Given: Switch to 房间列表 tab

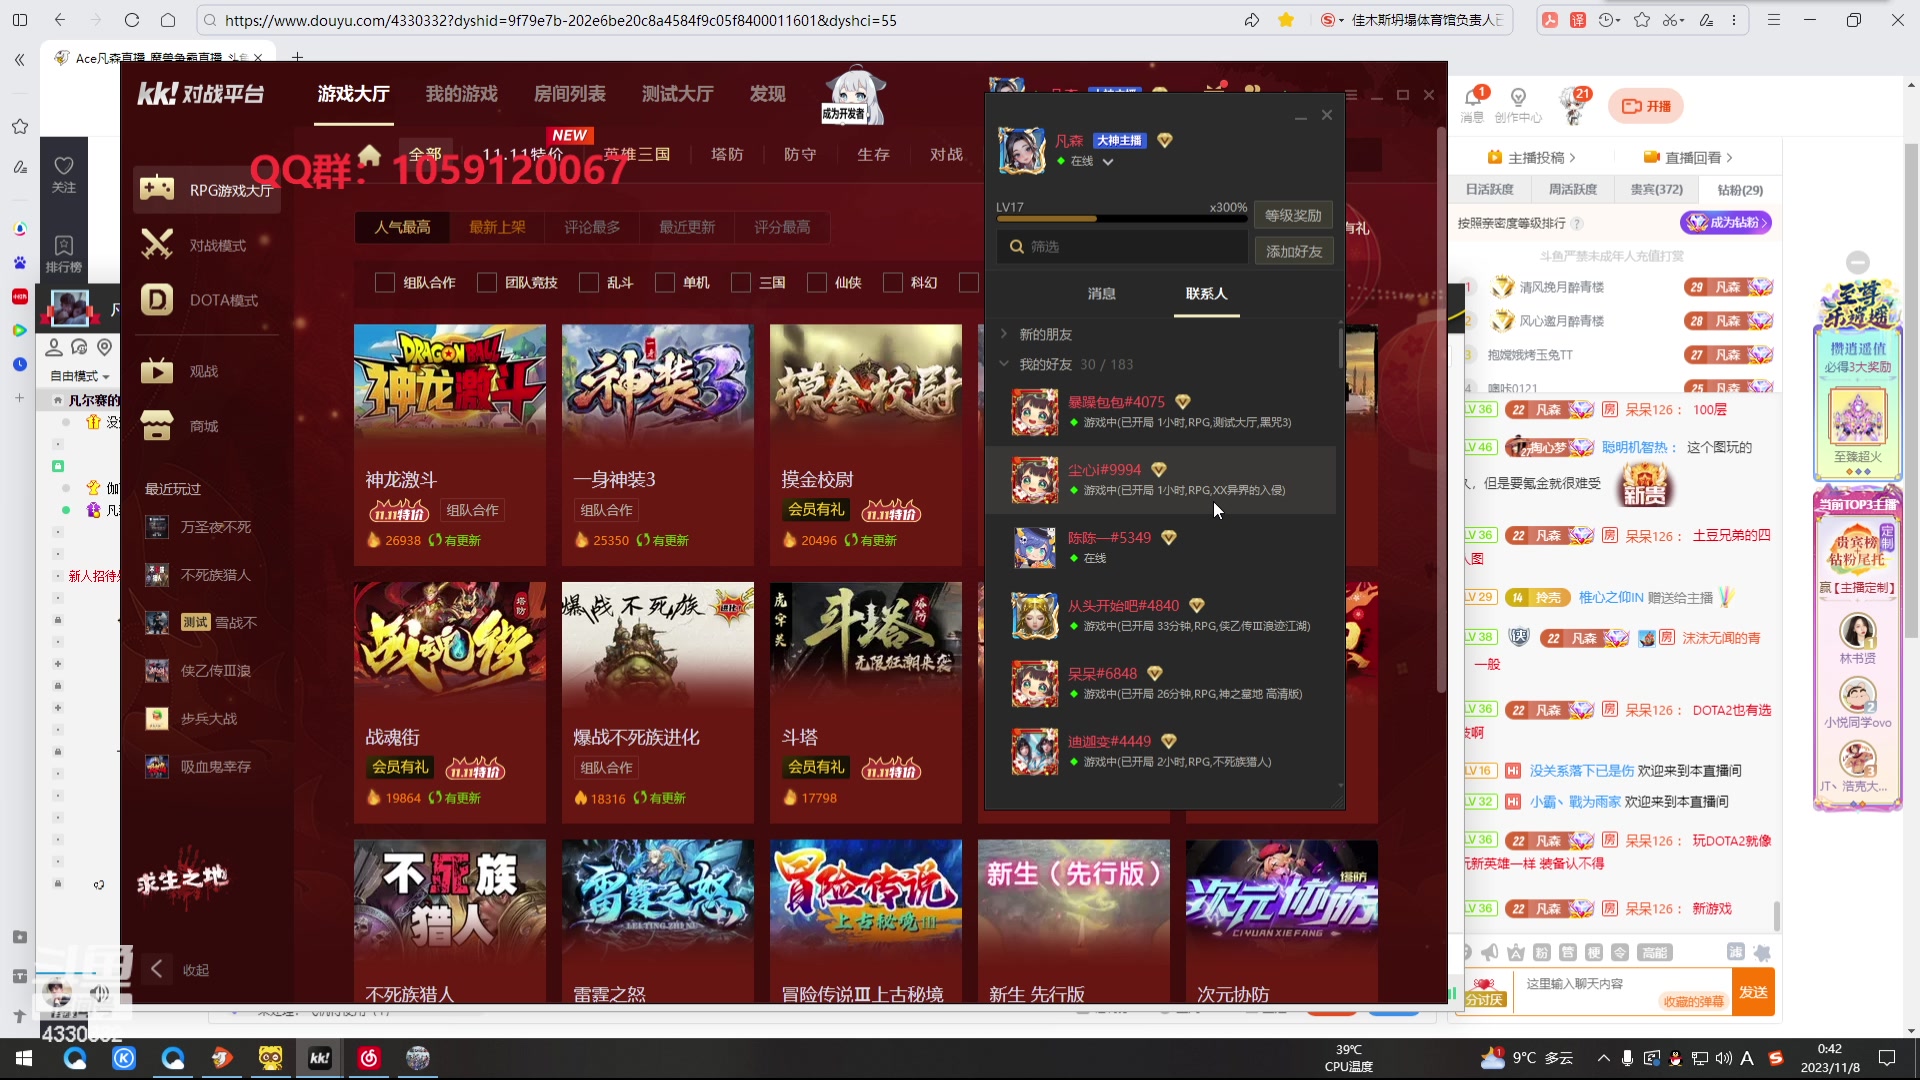Looking at the screenshot, I should [x=569, y=94].
